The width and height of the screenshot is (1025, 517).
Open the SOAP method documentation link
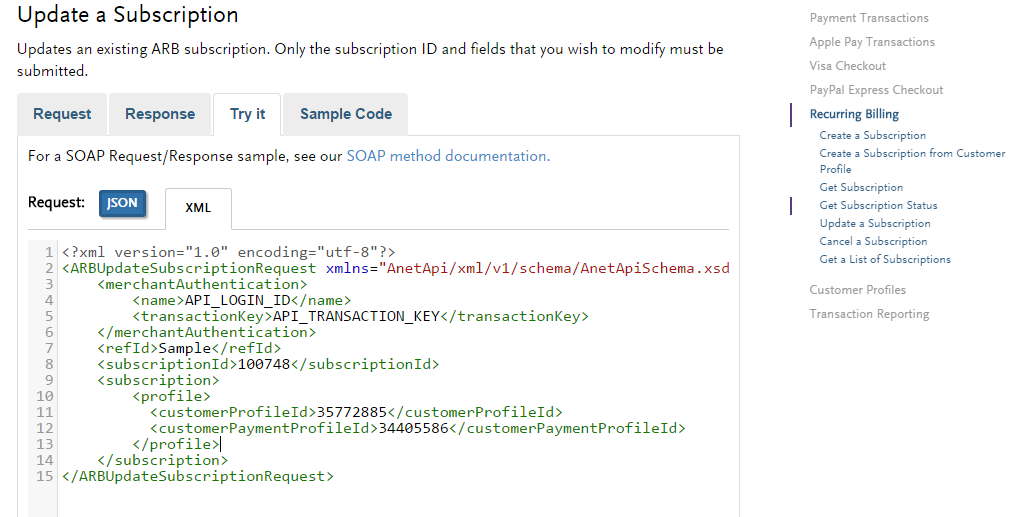(x=447, y=156)
